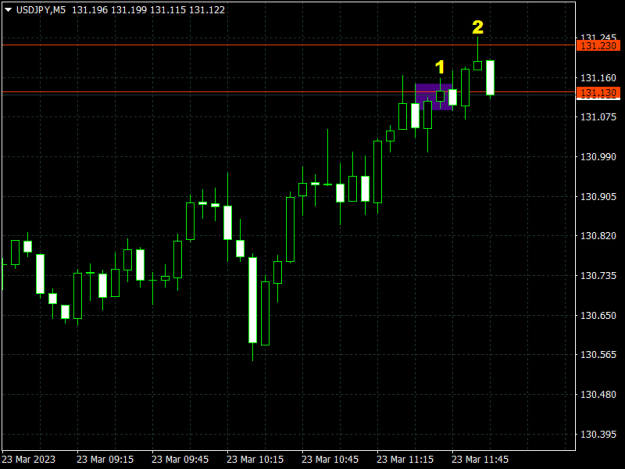The image size is (625, 469).
Task: Click the 130.480 price scale value
Action: point(598,394)
